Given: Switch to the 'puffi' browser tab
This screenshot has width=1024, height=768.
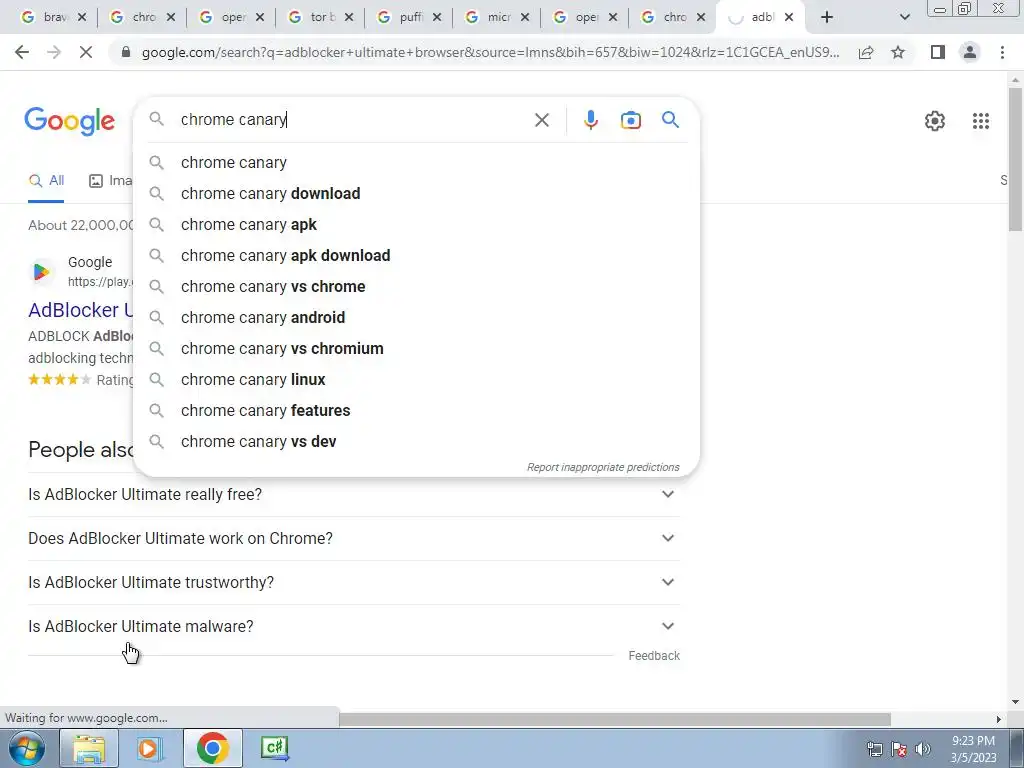Looking at the screenshot, I should pyautogui.click(x=409, y=18).
